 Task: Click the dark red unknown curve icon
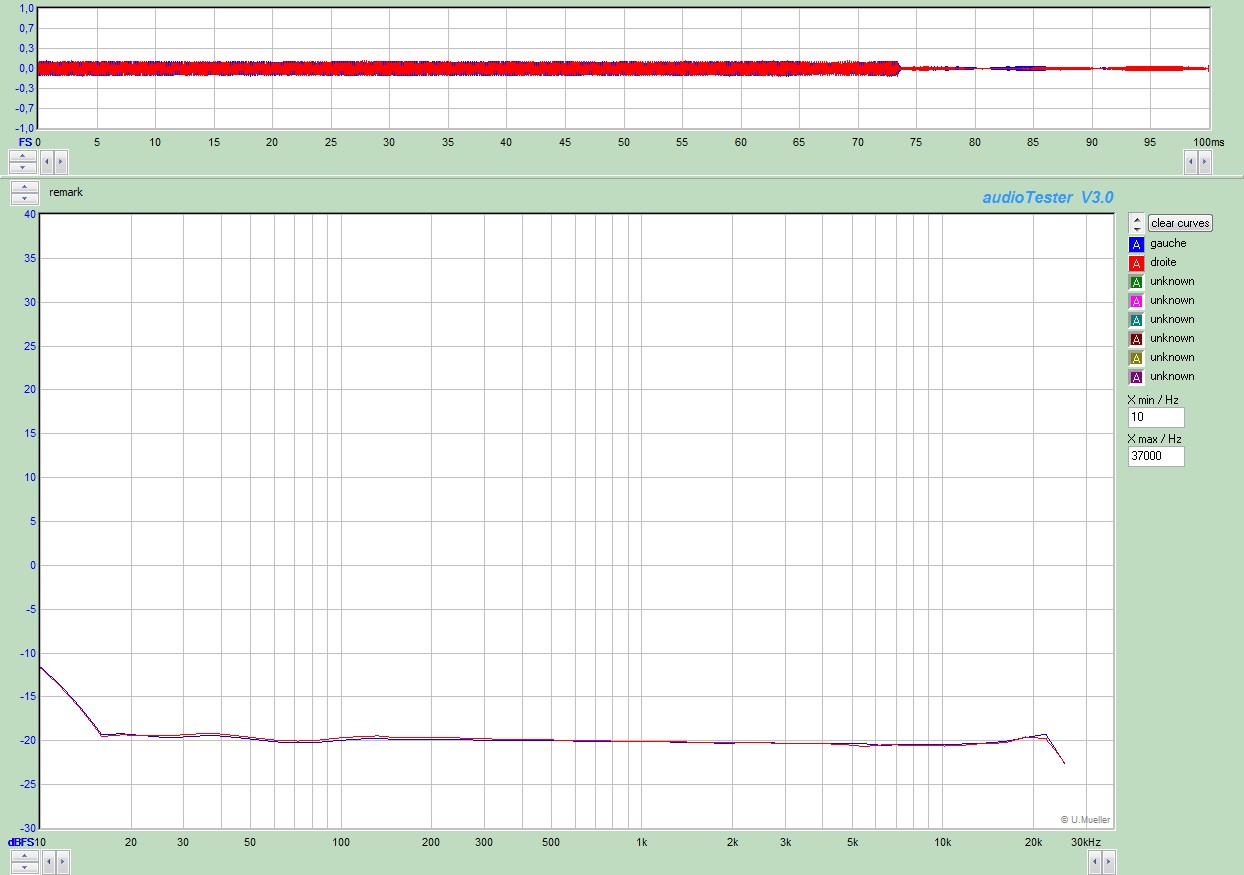(1136, 339)
